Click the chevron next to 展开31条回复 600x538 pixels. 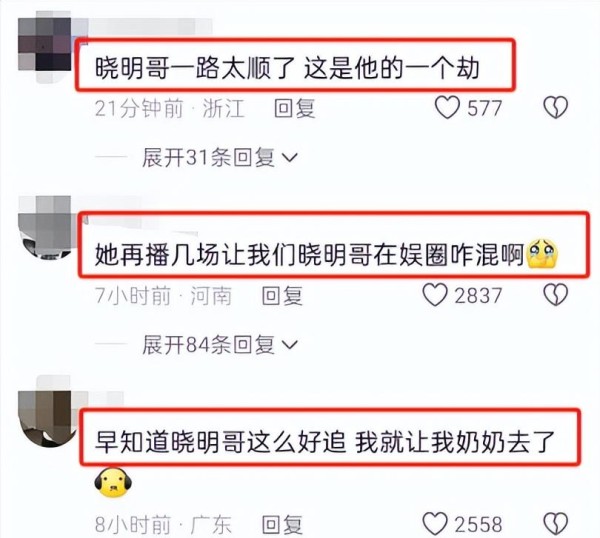(x=290, y=158)
